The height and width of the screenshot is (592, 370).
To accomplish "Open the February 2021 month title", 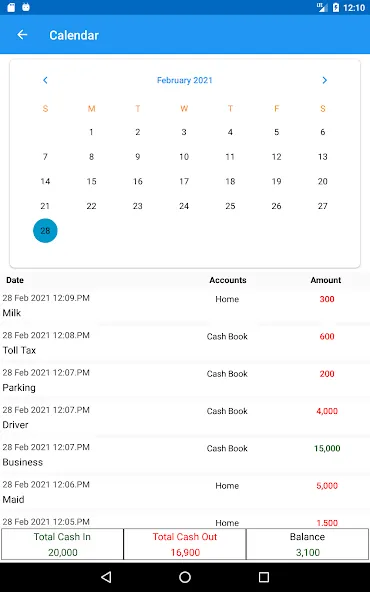I will click(185, 80).
